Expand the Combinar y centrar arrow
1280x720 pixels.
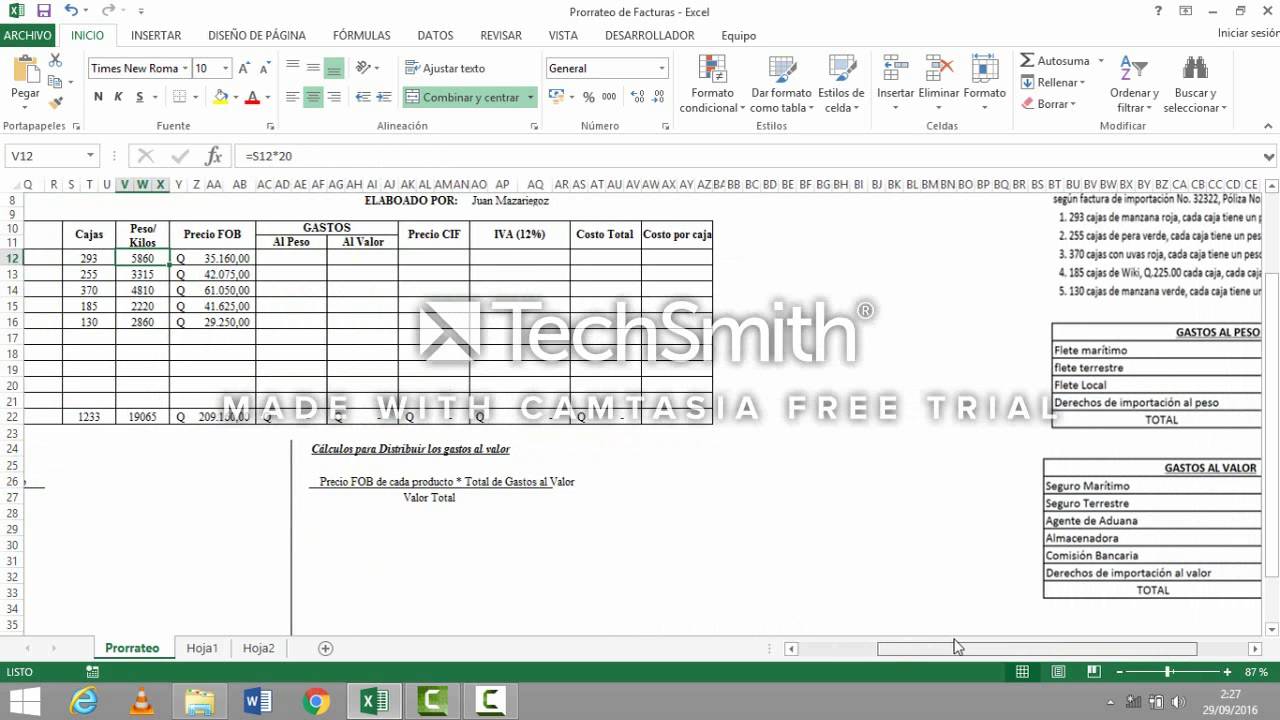(531, 97)
